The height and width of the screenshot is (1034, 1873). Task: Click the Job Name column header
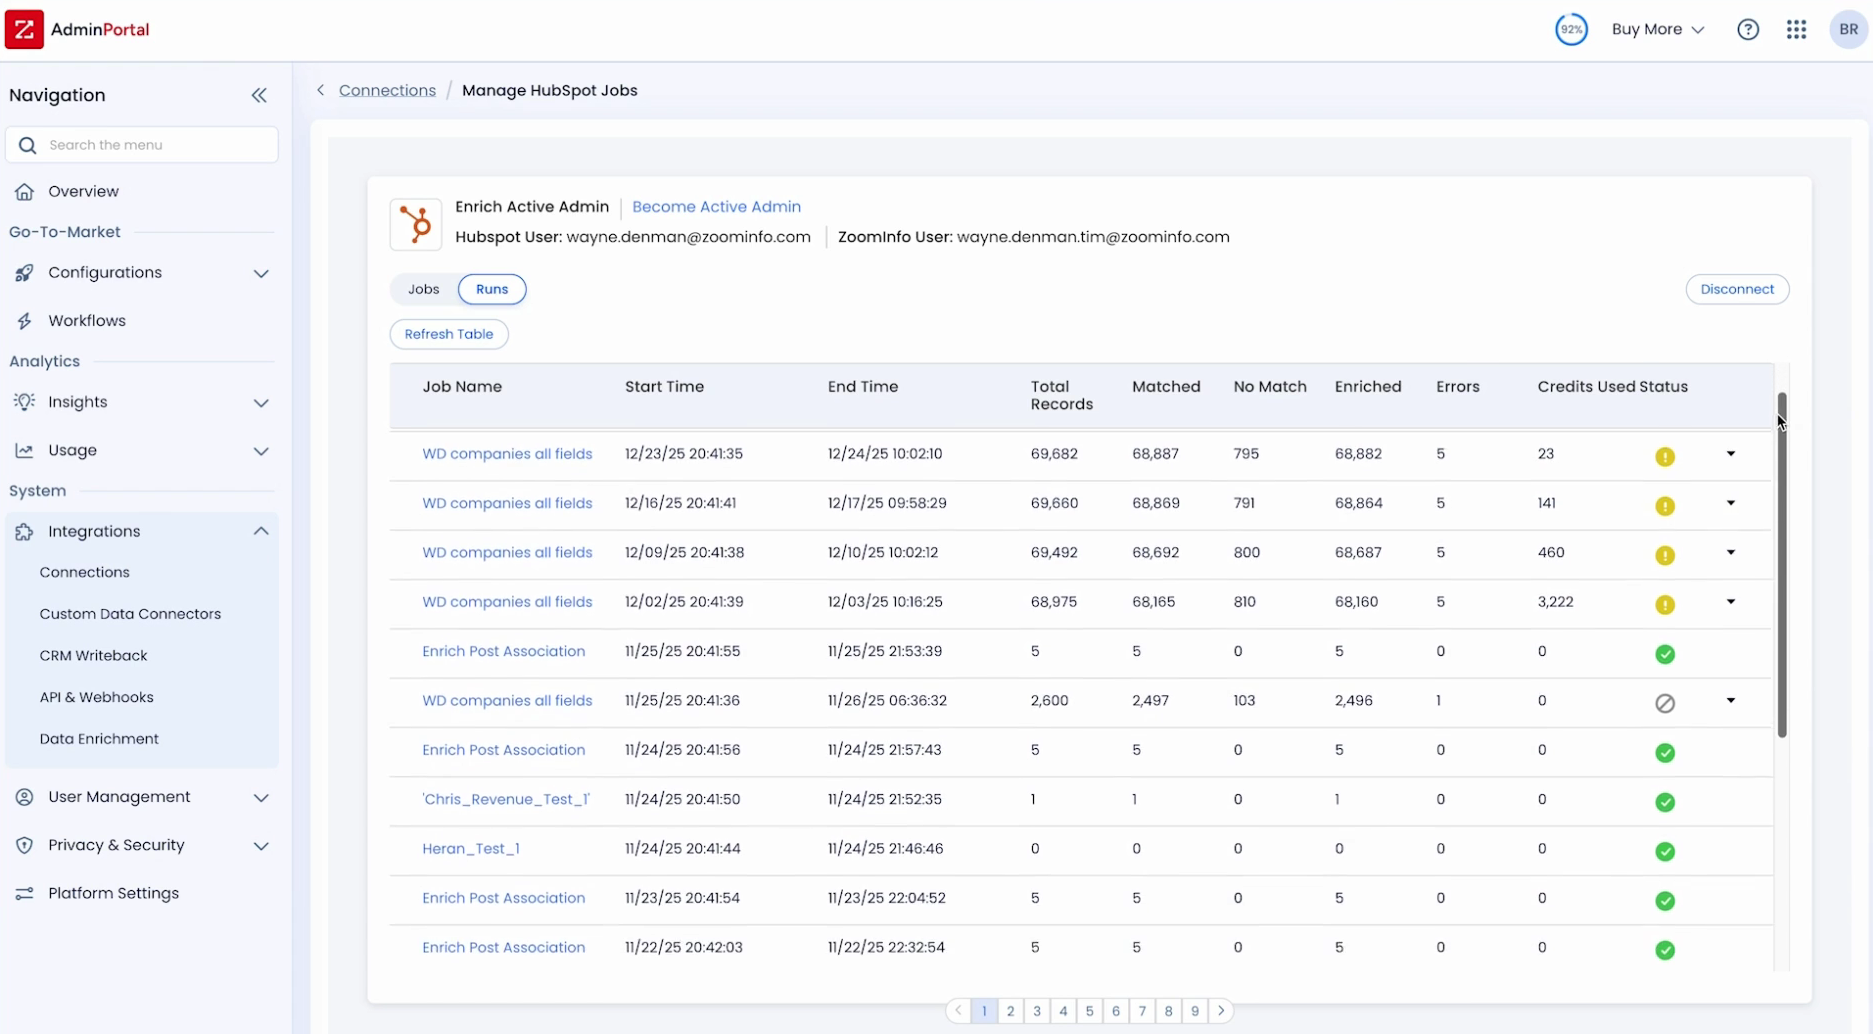coord(462,387)
